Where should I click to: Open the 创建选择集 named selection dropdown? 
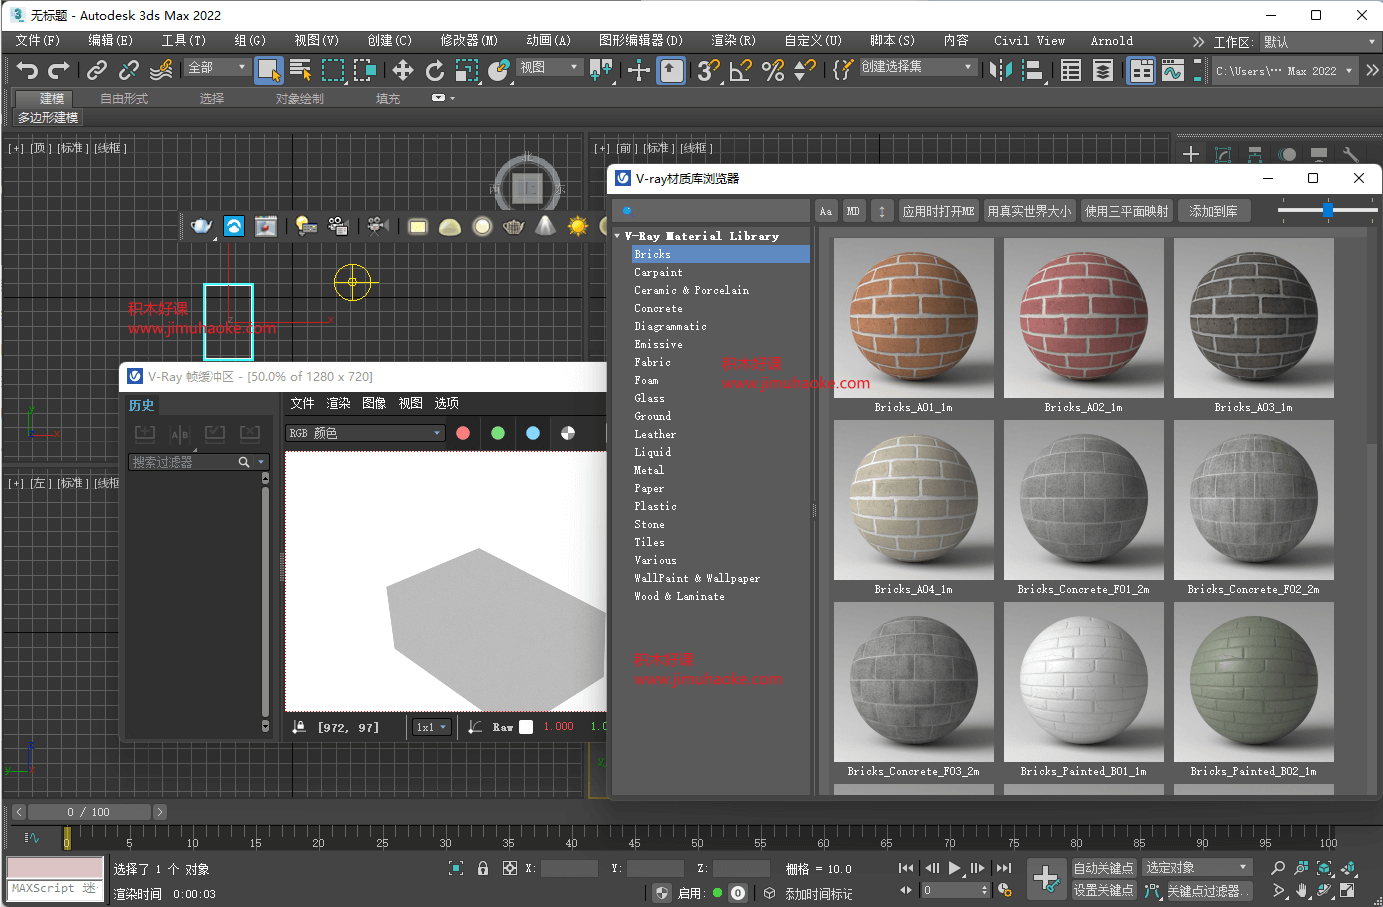(x=917, y=67)
